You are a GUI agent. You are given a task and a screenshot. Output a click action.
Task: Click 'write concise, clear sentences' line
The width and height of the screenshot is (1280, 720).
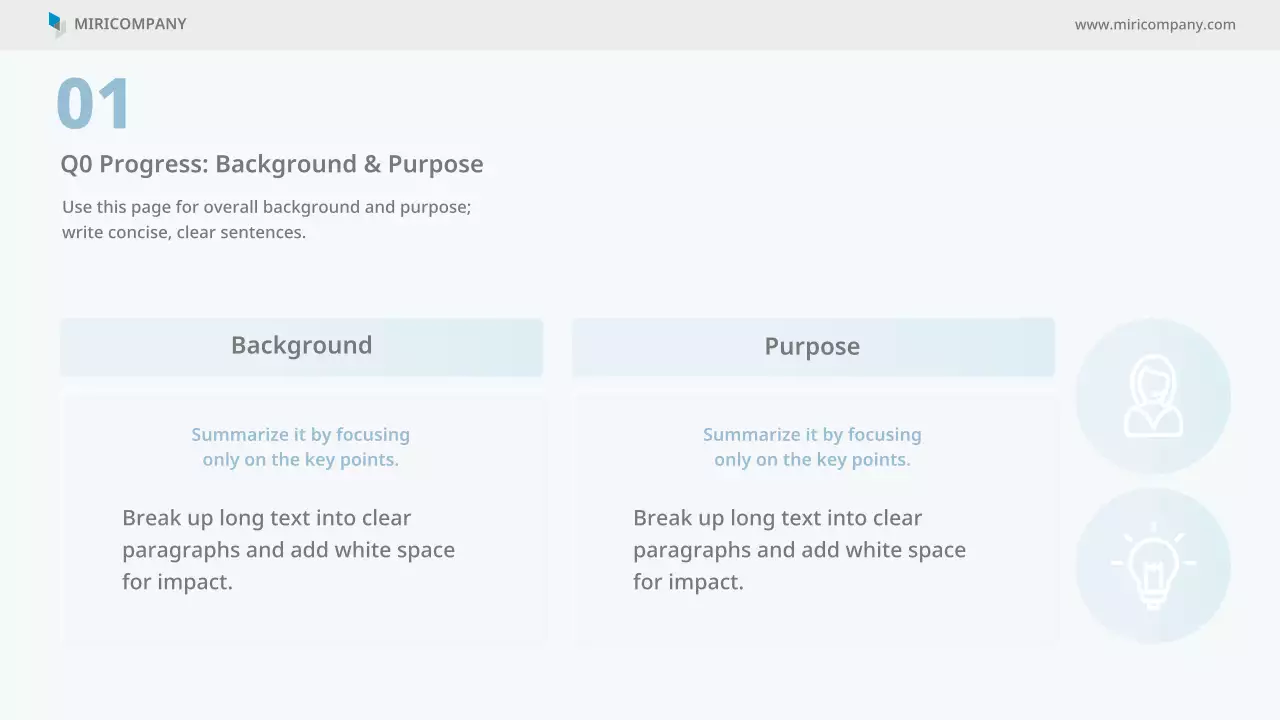[x=184, y=232]
